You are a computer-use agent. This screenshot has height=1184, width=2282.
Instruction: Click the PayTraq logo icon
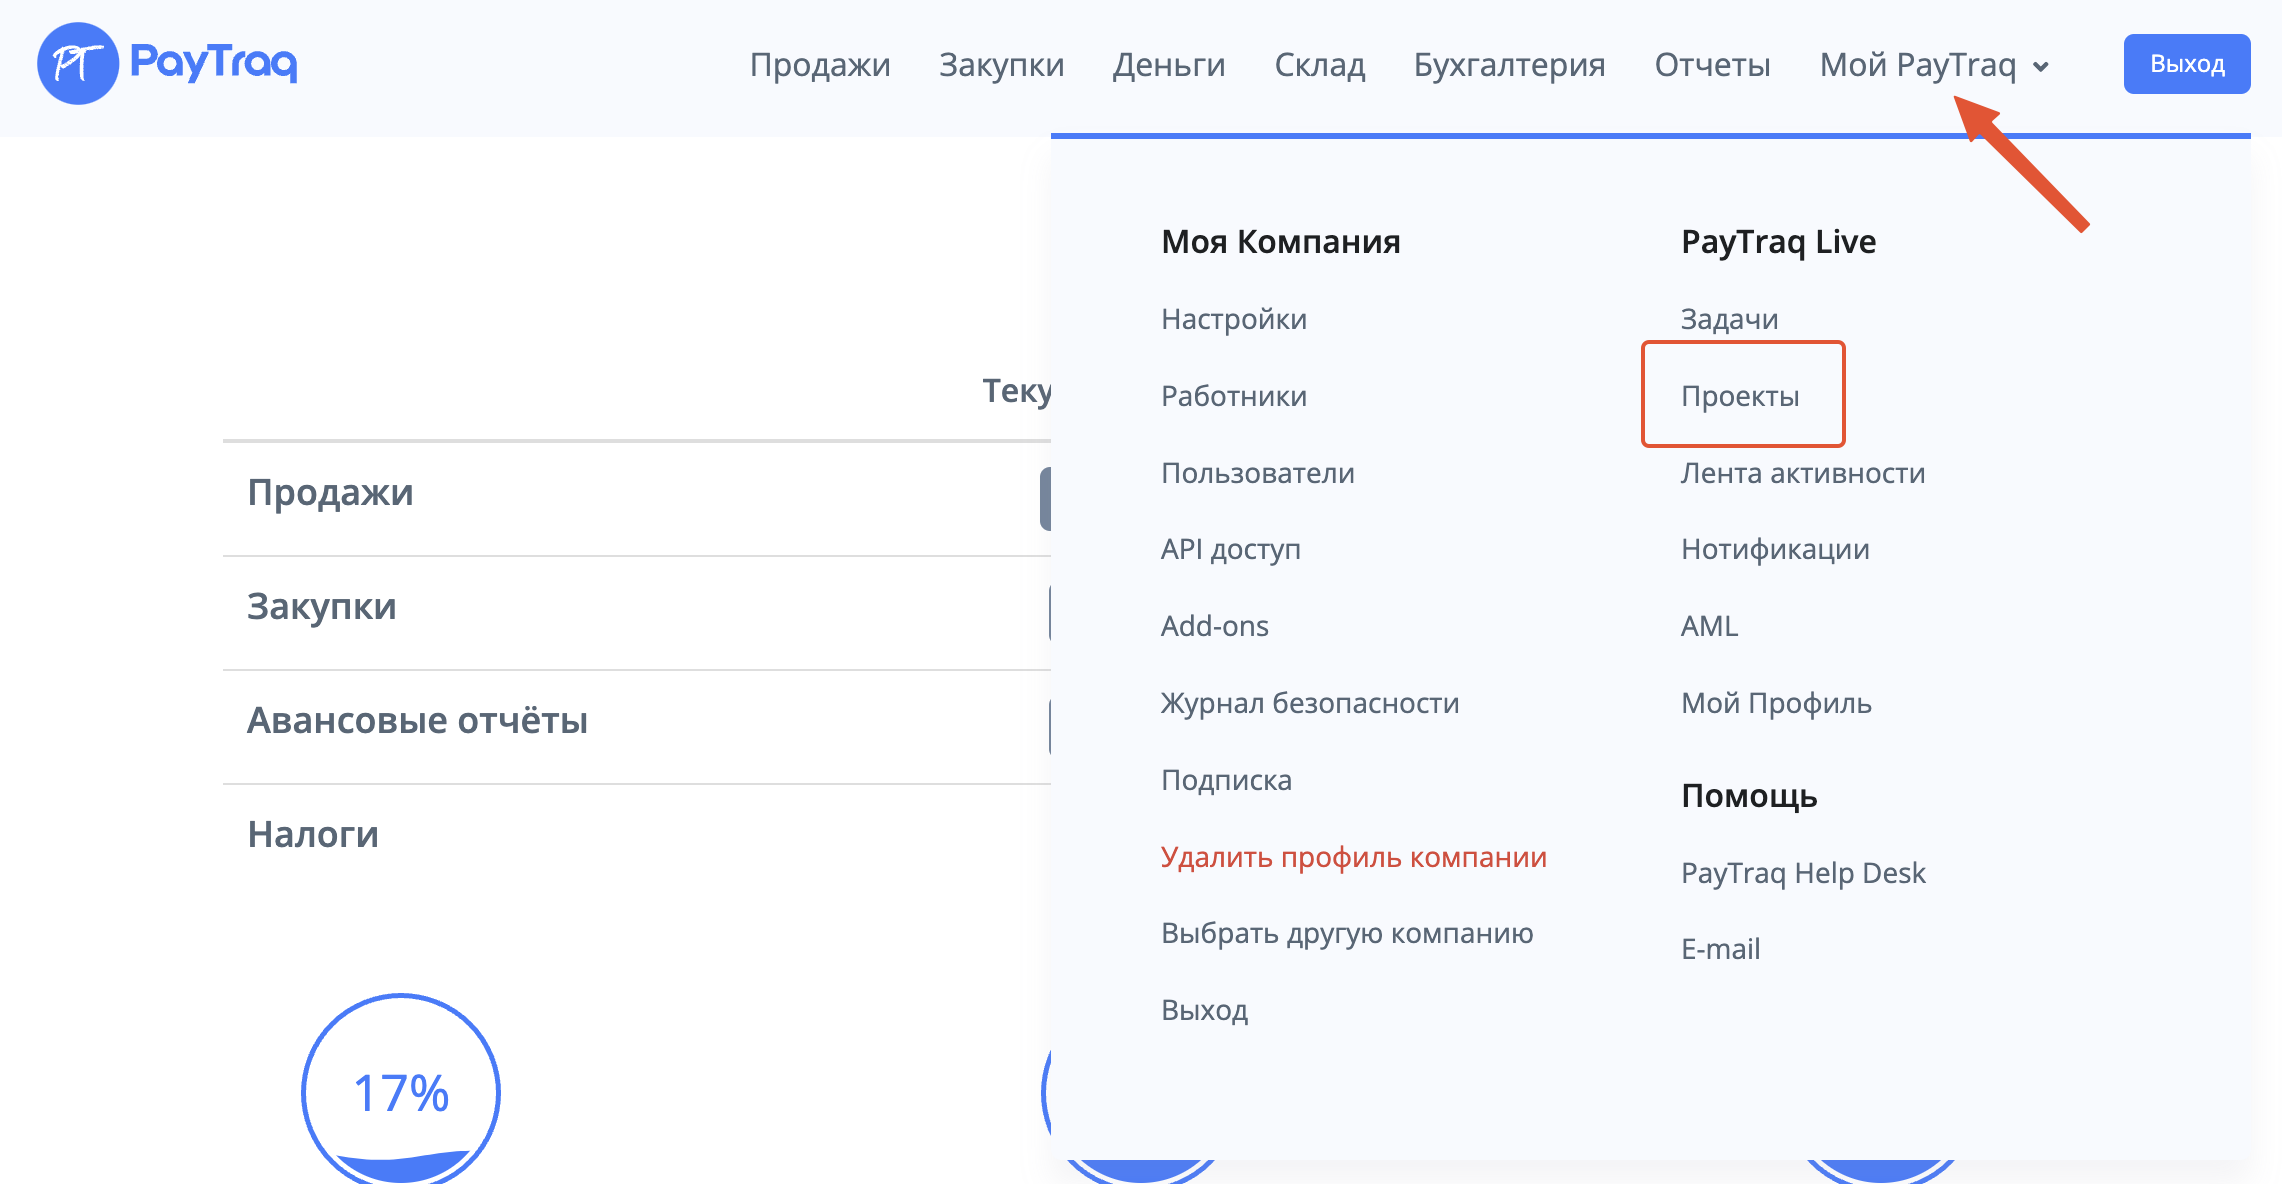pyautogui.click(x=78, y=64)
